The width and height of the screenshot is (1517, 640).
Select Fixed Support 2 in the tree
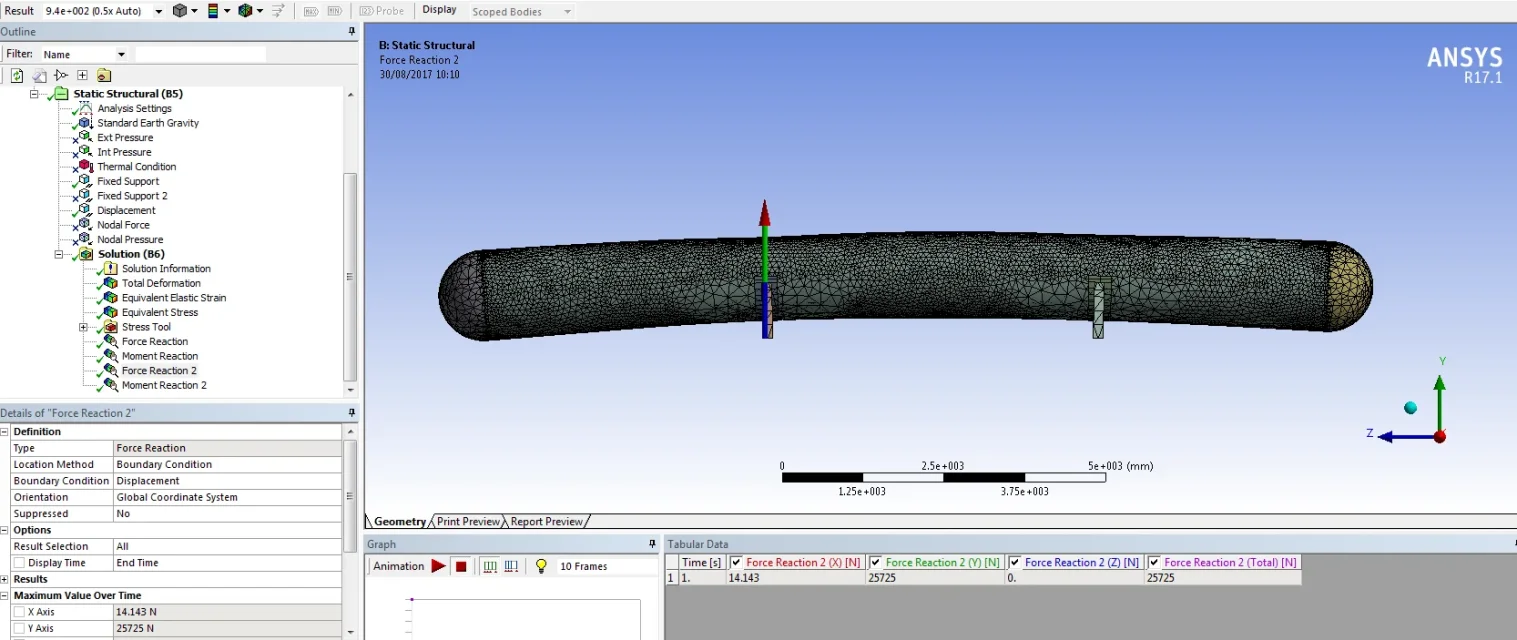click(132, 196)
